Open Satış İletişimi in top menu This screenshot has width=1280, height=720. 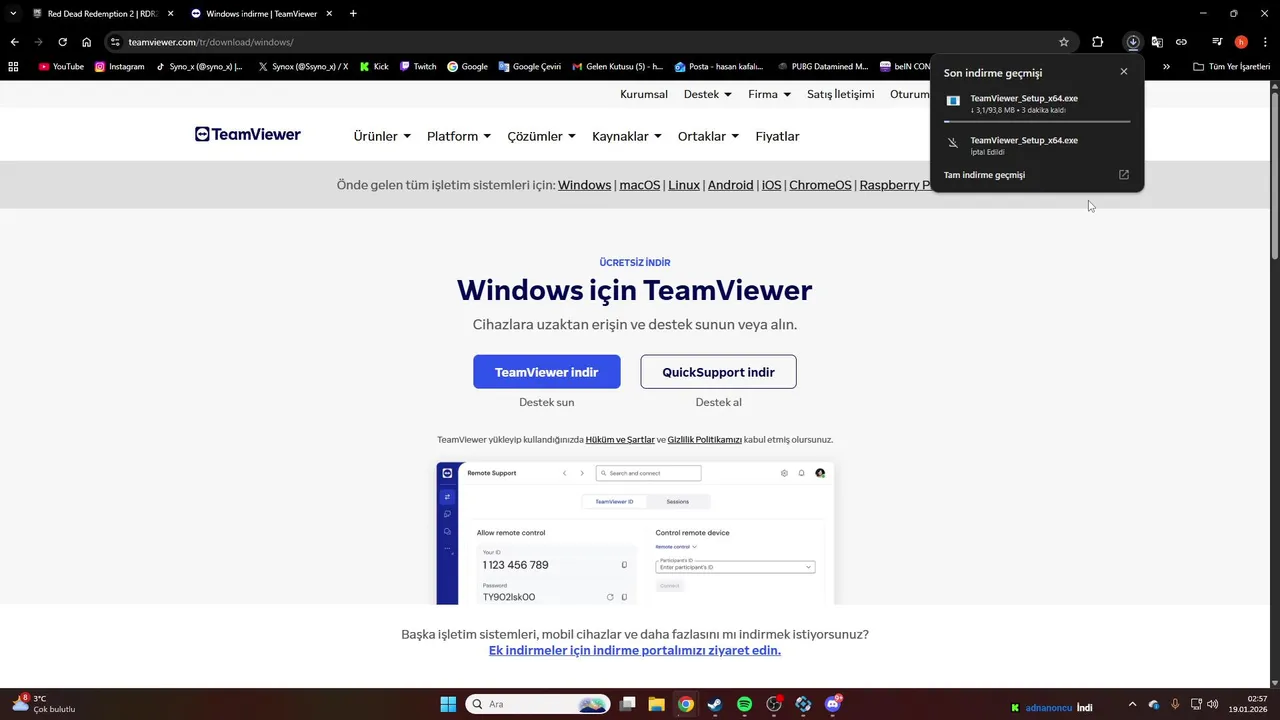pos(841,94)
